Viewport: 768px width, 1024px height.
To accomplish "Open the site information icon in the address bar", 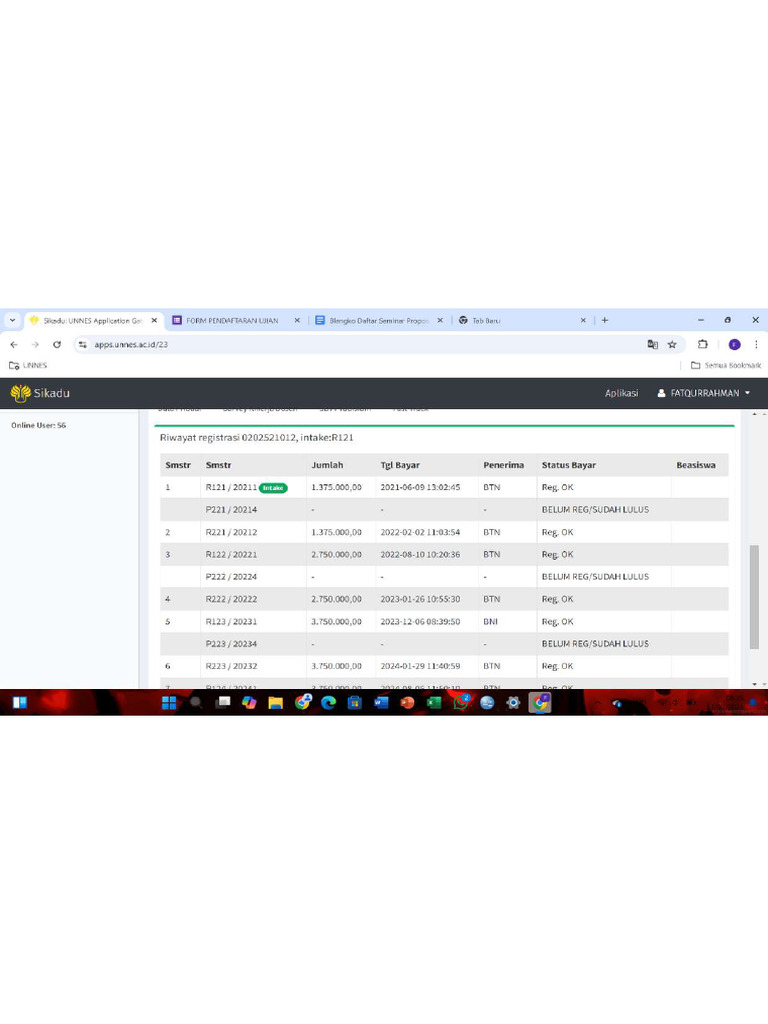I will (82, 344).
